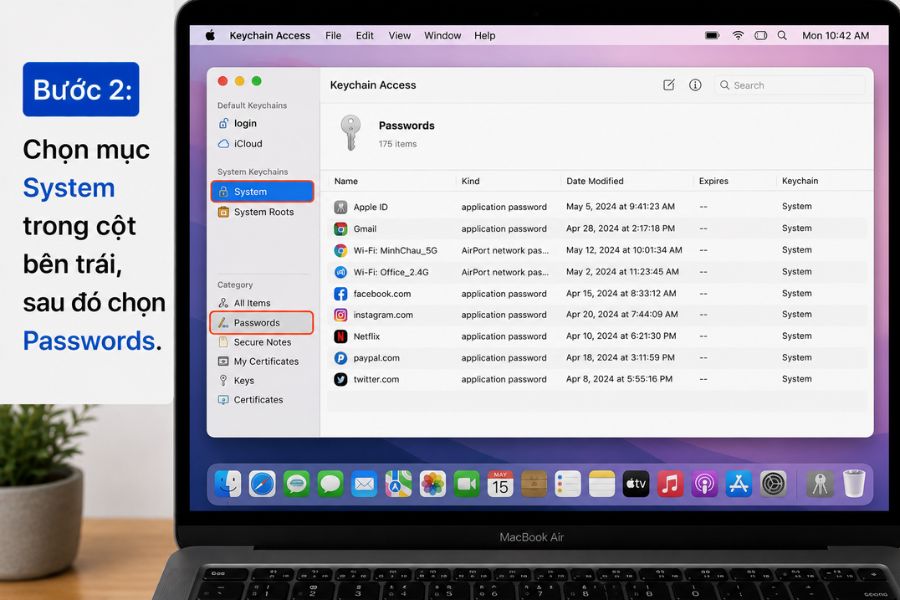Select the paypal.com password row

tap(597, 358)
